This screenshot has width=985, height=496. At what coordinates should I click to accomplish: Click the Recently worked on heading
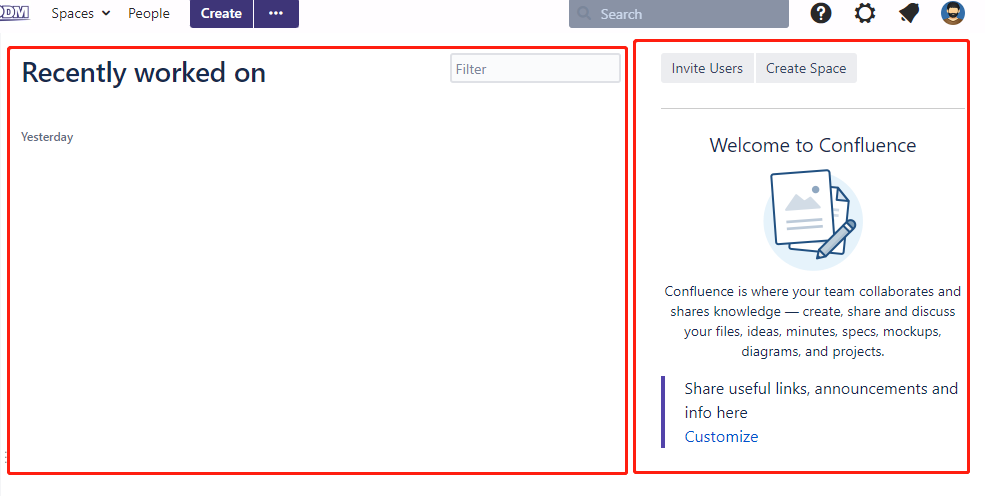click(x=144, y=73)
